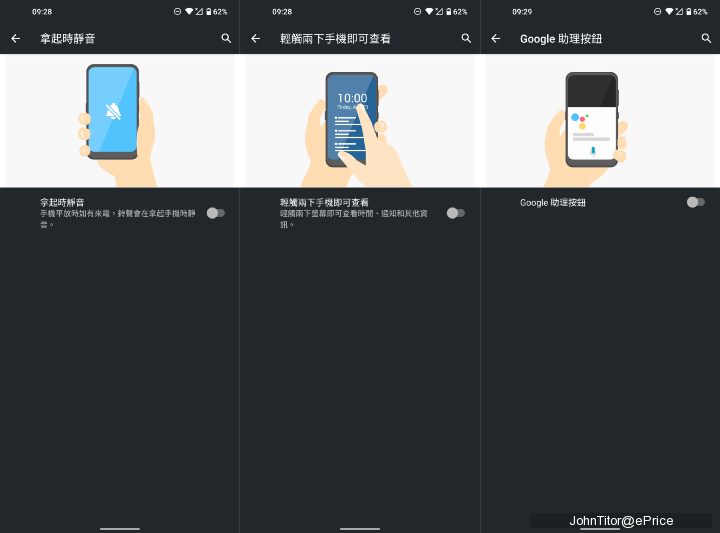Tap the 輕觸兩下手機即可查看 header title

pos(335,39)
